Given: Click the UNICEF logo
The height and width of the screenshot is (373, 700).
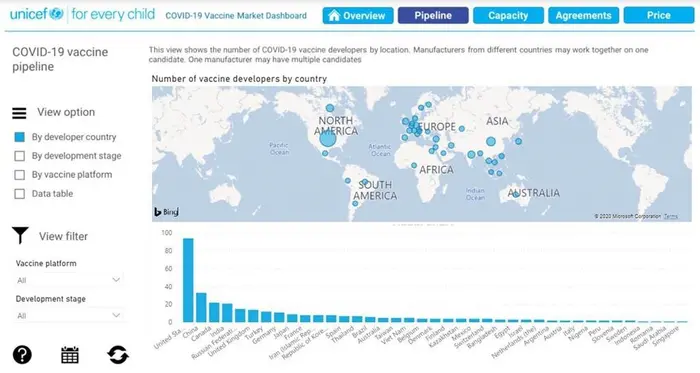Looking at the screenshot, I should tap(37, 14).
